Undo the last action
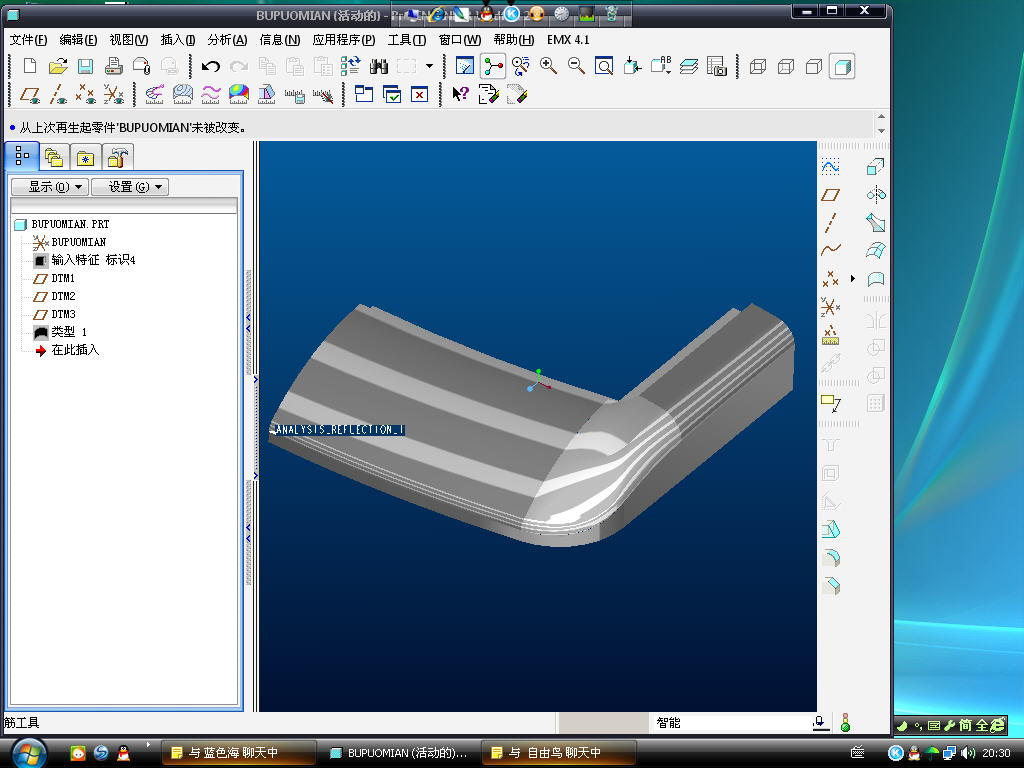The image size is (1024, 768). click(x=210, y=66)
